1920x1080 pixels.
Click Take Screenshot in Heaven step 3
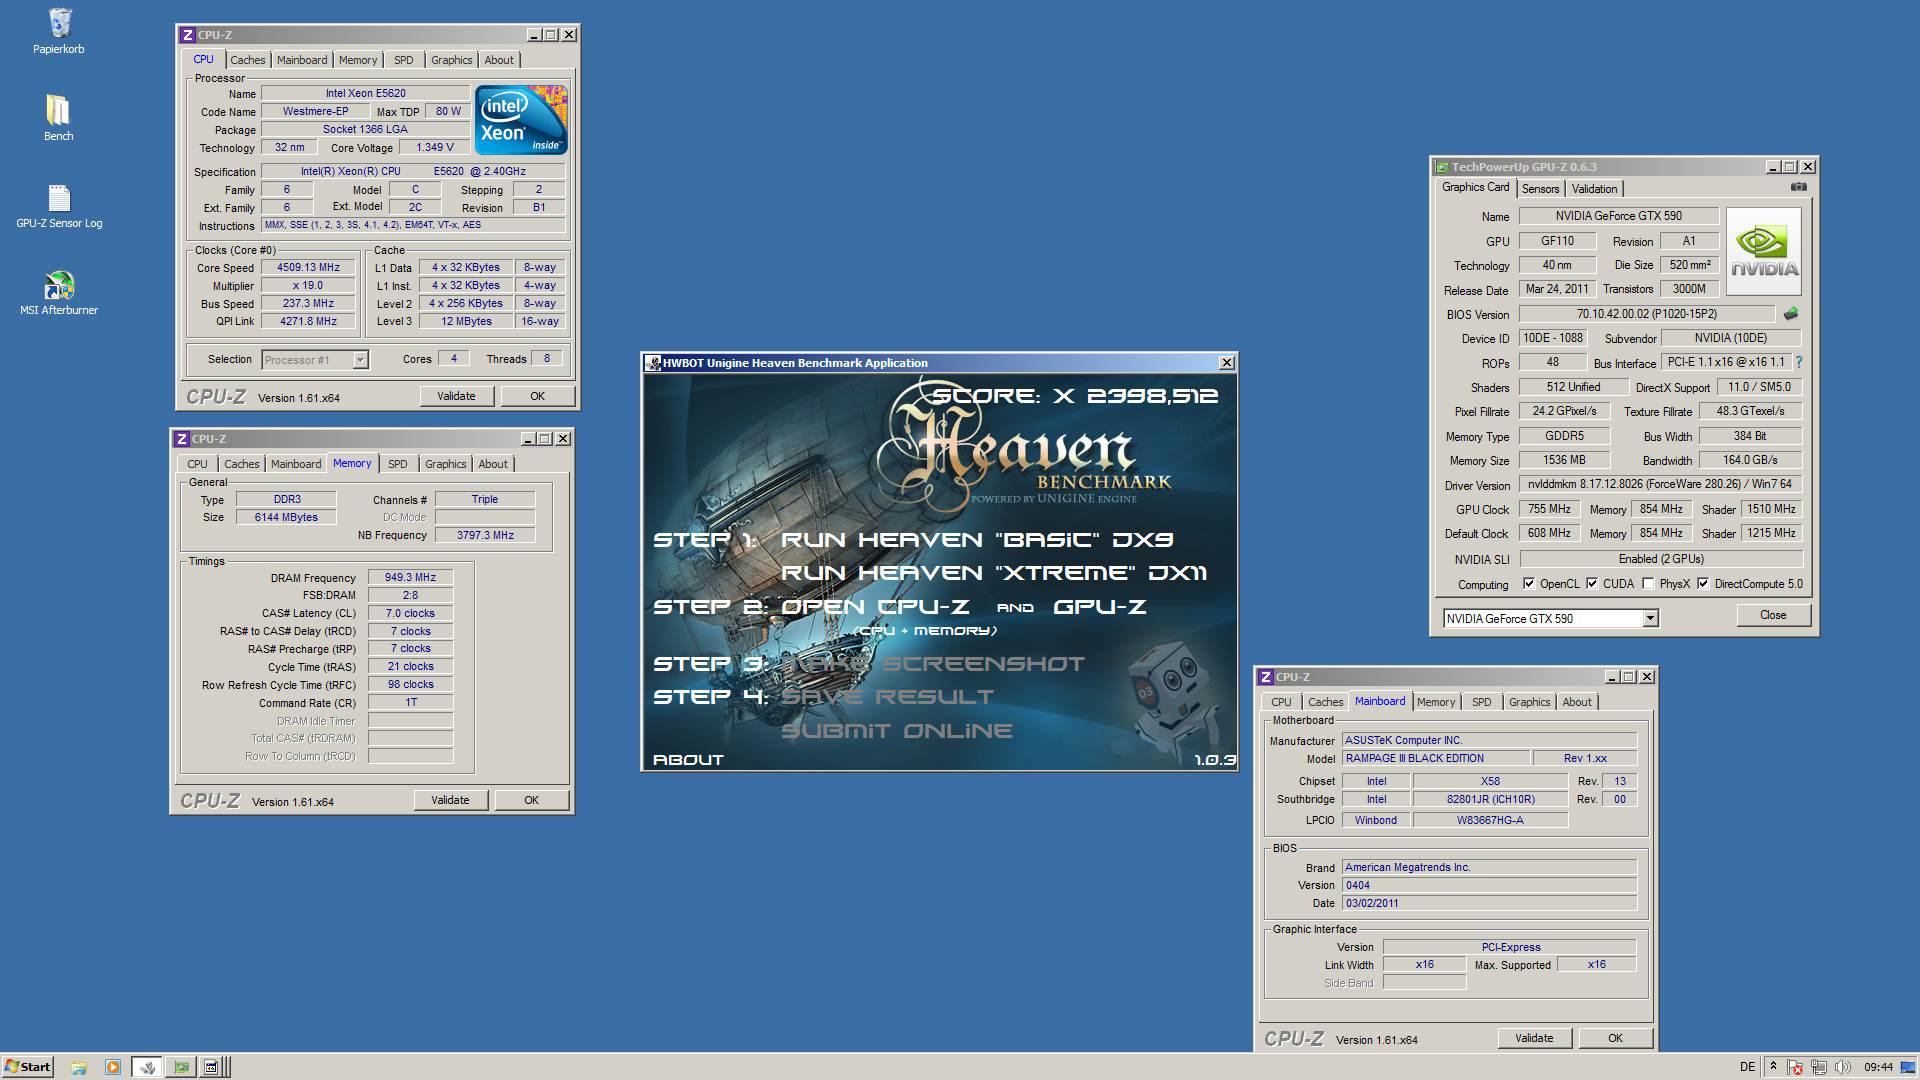(932, 664)
